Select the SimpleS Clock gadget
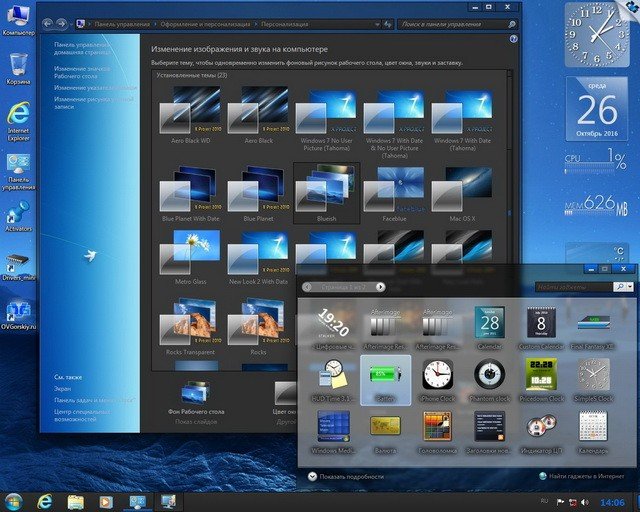Screen dimensions: 640x512 pyautogui.click(x=593, y=380)
